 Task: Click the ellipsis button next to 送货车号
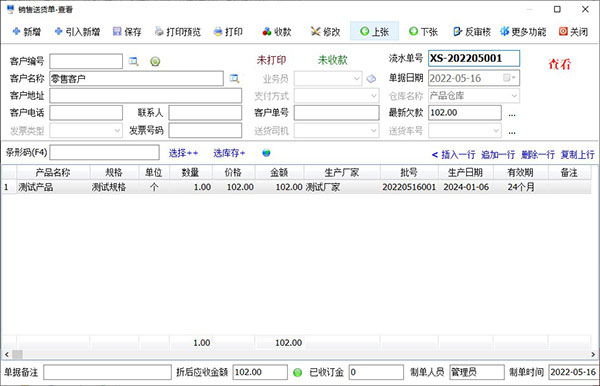point(512,132)
